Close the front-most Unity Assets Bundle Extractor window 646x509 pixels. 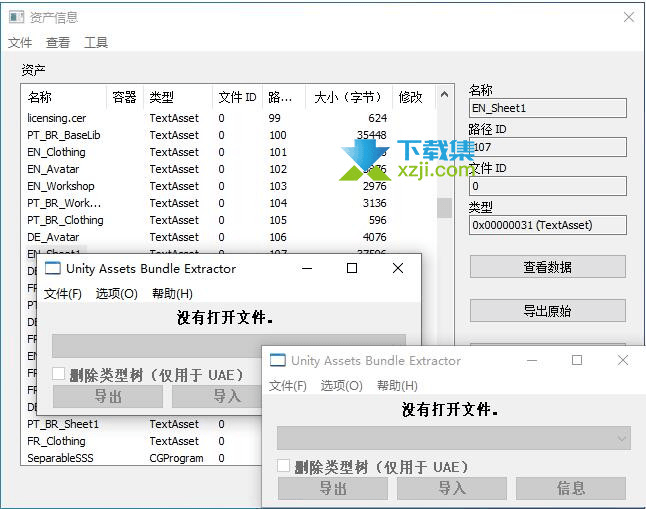[623, 360]
